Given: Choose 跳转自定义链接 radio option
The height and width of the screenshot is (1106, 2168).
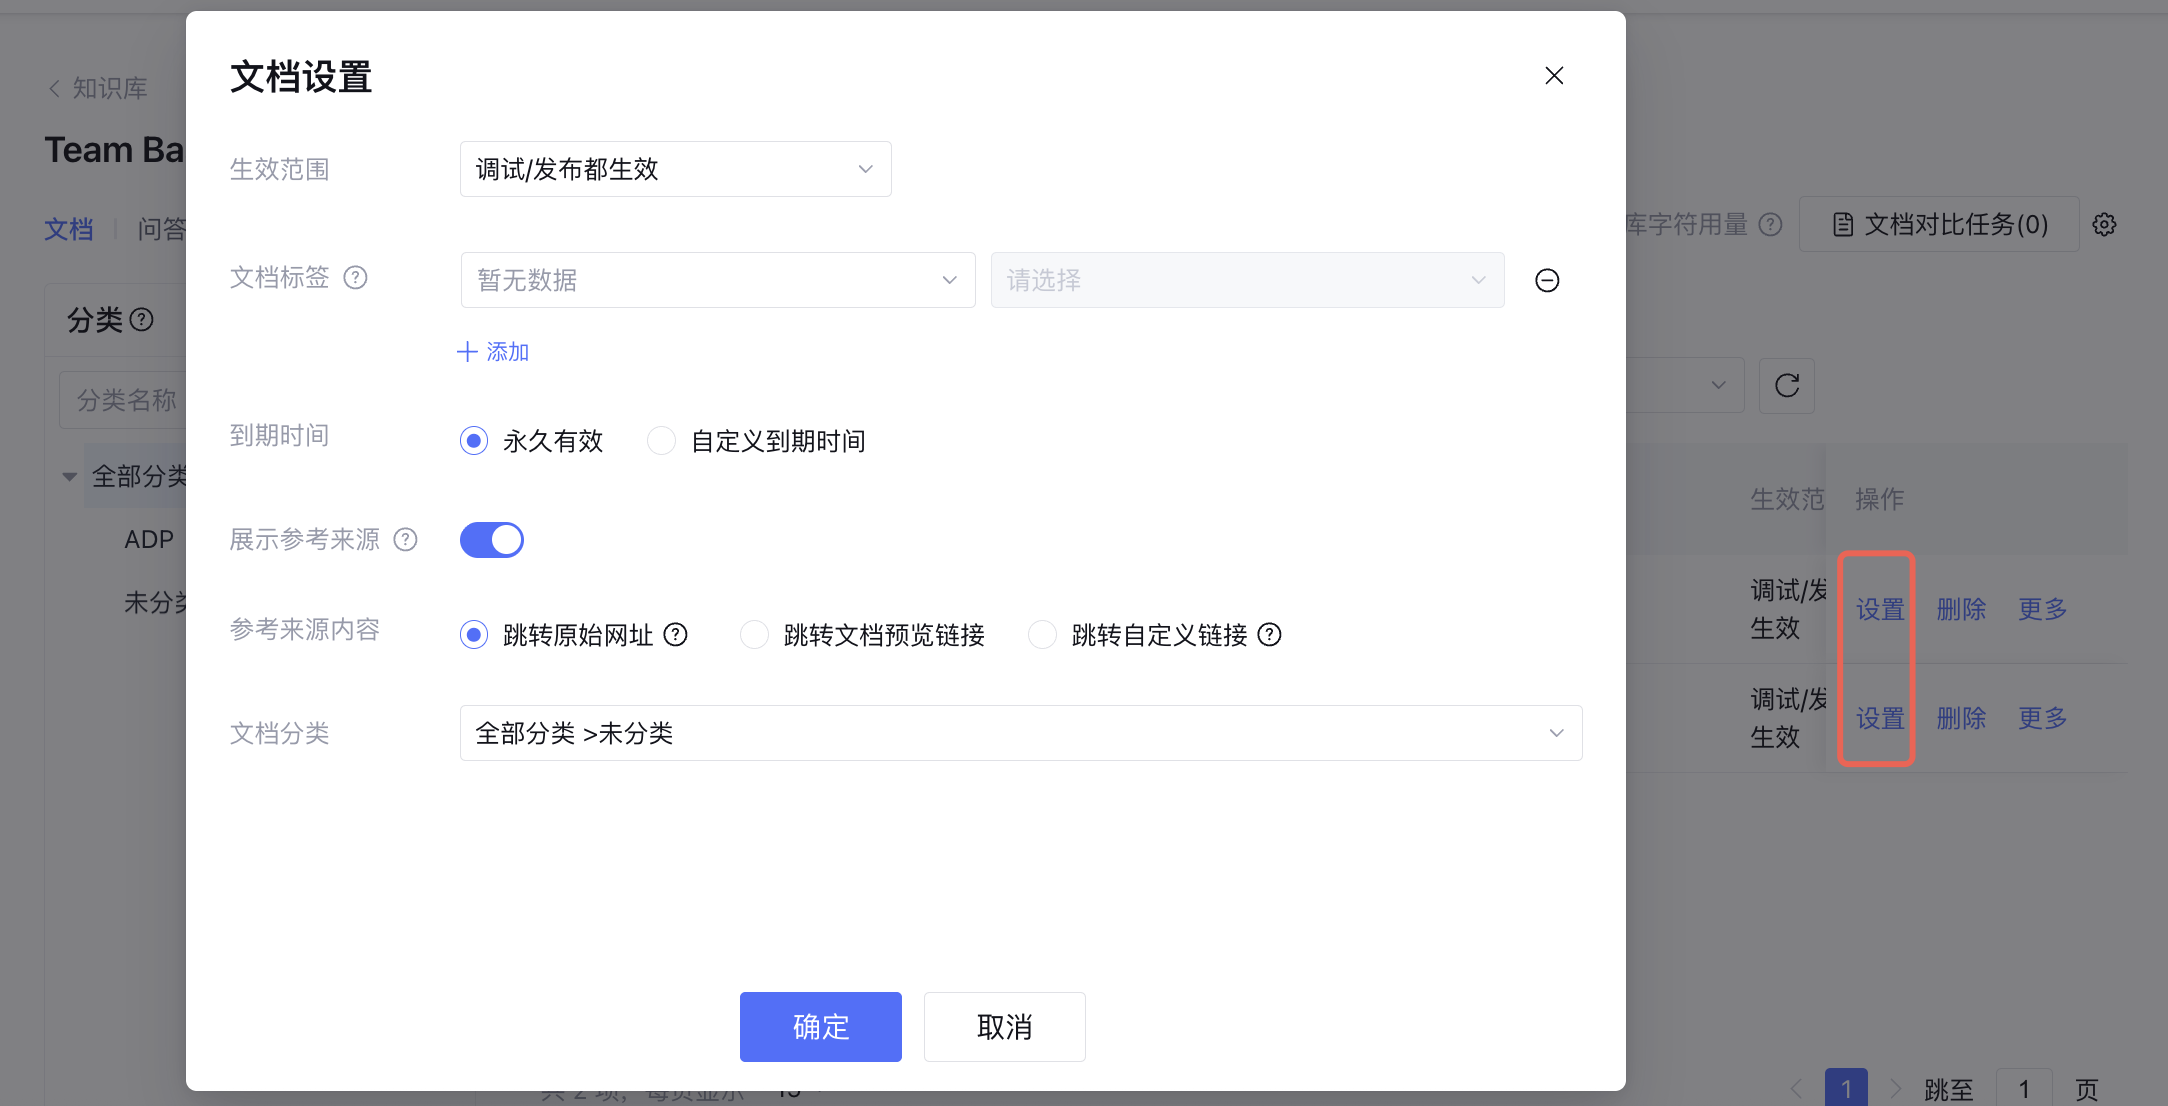Looking at the screenshot, I should point(1042,635).
